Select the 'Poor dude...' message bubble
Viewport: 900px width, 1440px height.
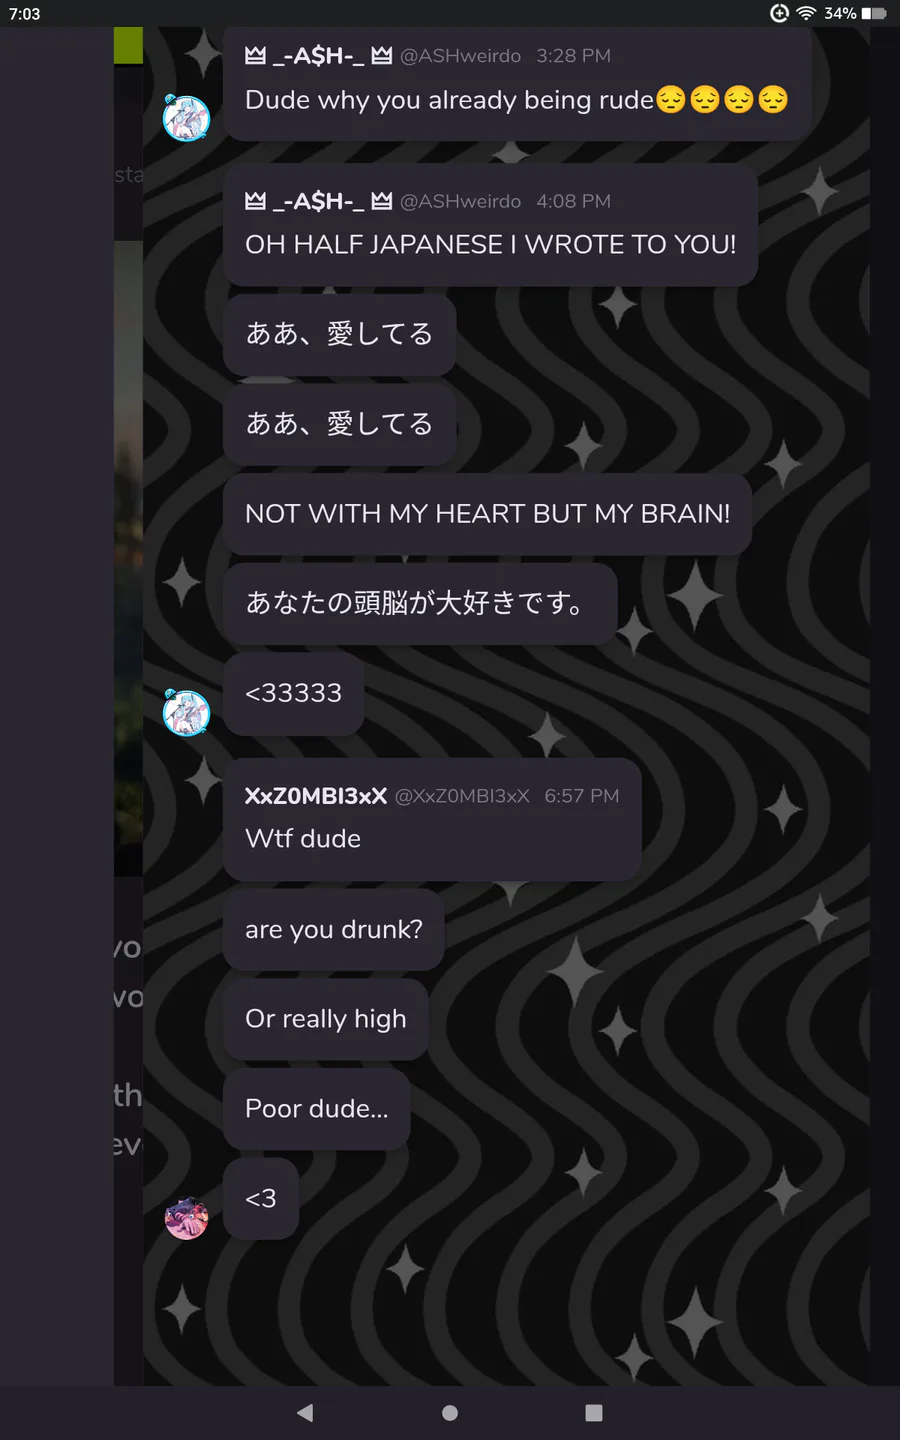coord(317,1109)
